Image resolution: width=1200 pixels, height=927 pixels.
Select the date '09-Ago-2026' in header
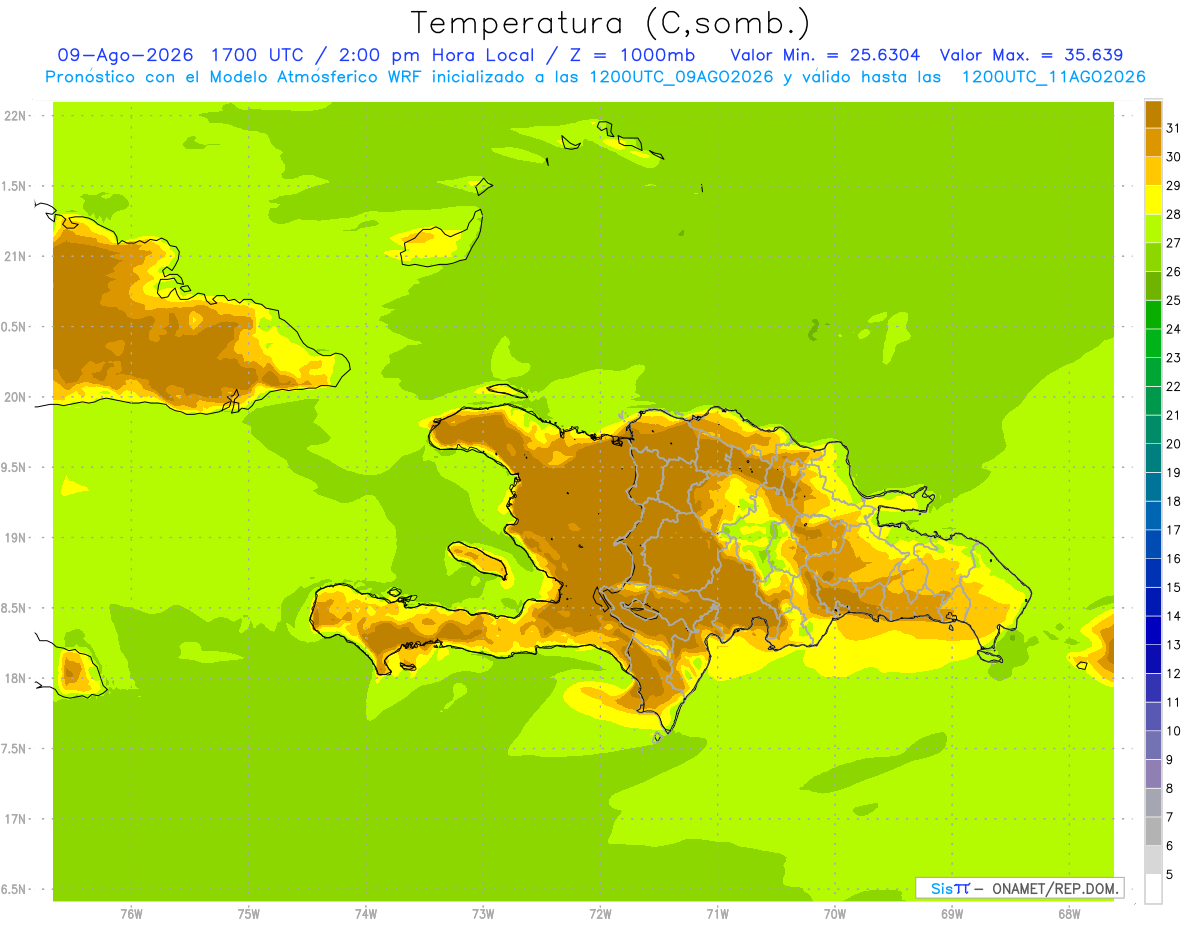coord(124,55)
